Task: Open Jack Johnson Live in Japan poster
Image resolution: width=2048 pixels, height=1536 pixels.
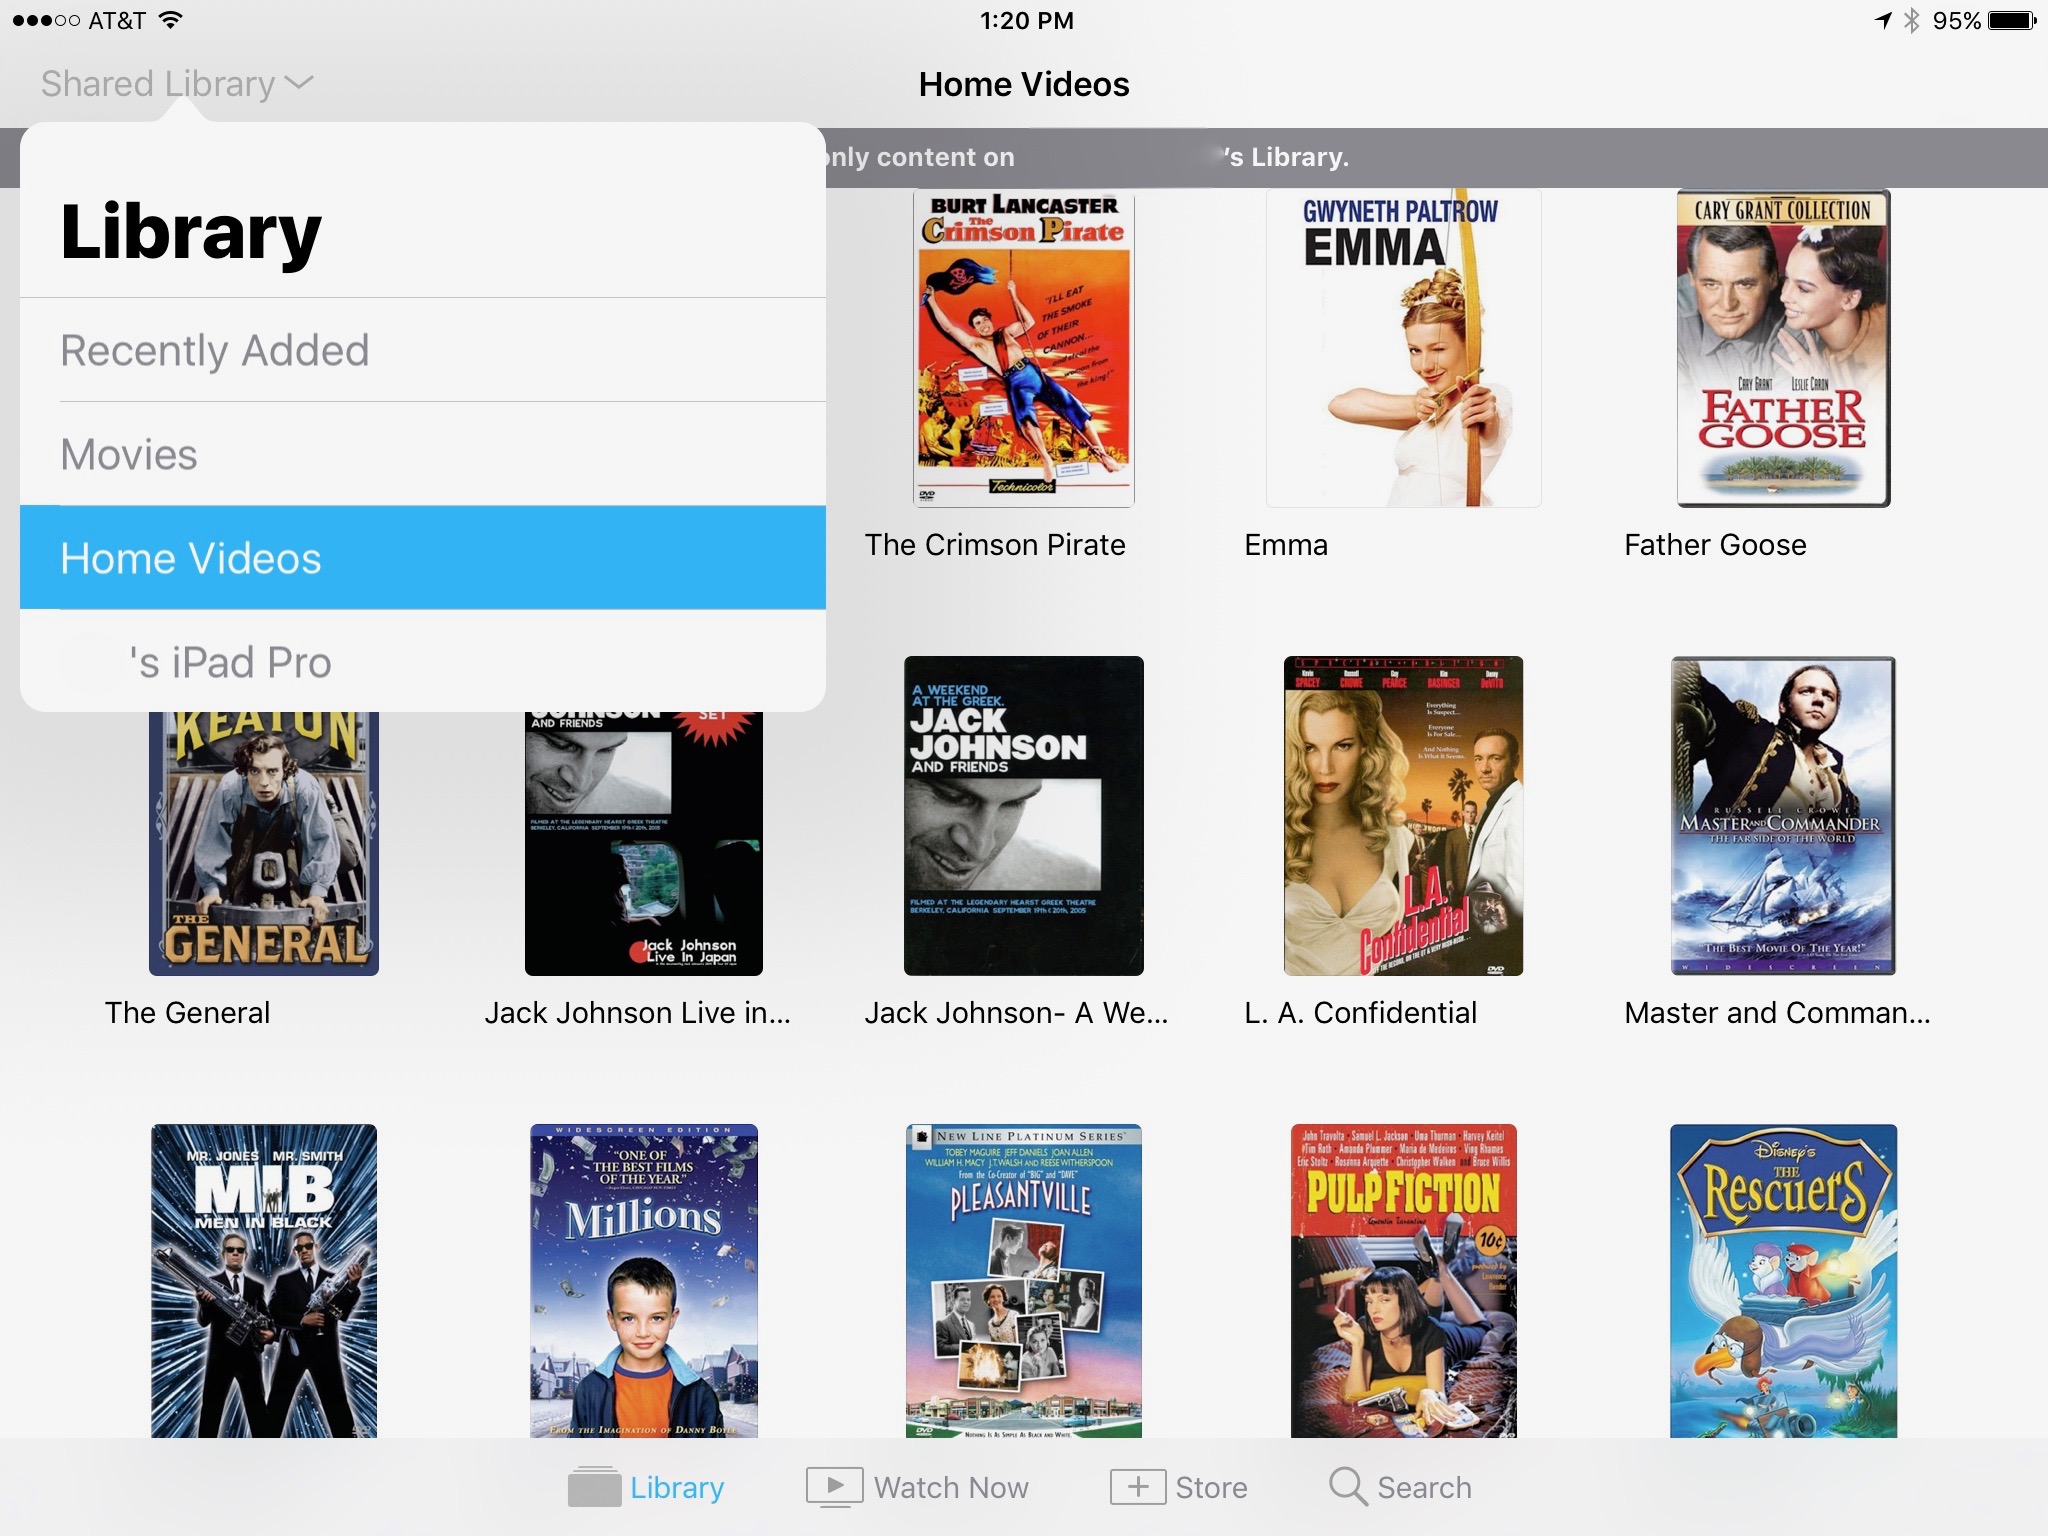Action: point(644,843)
